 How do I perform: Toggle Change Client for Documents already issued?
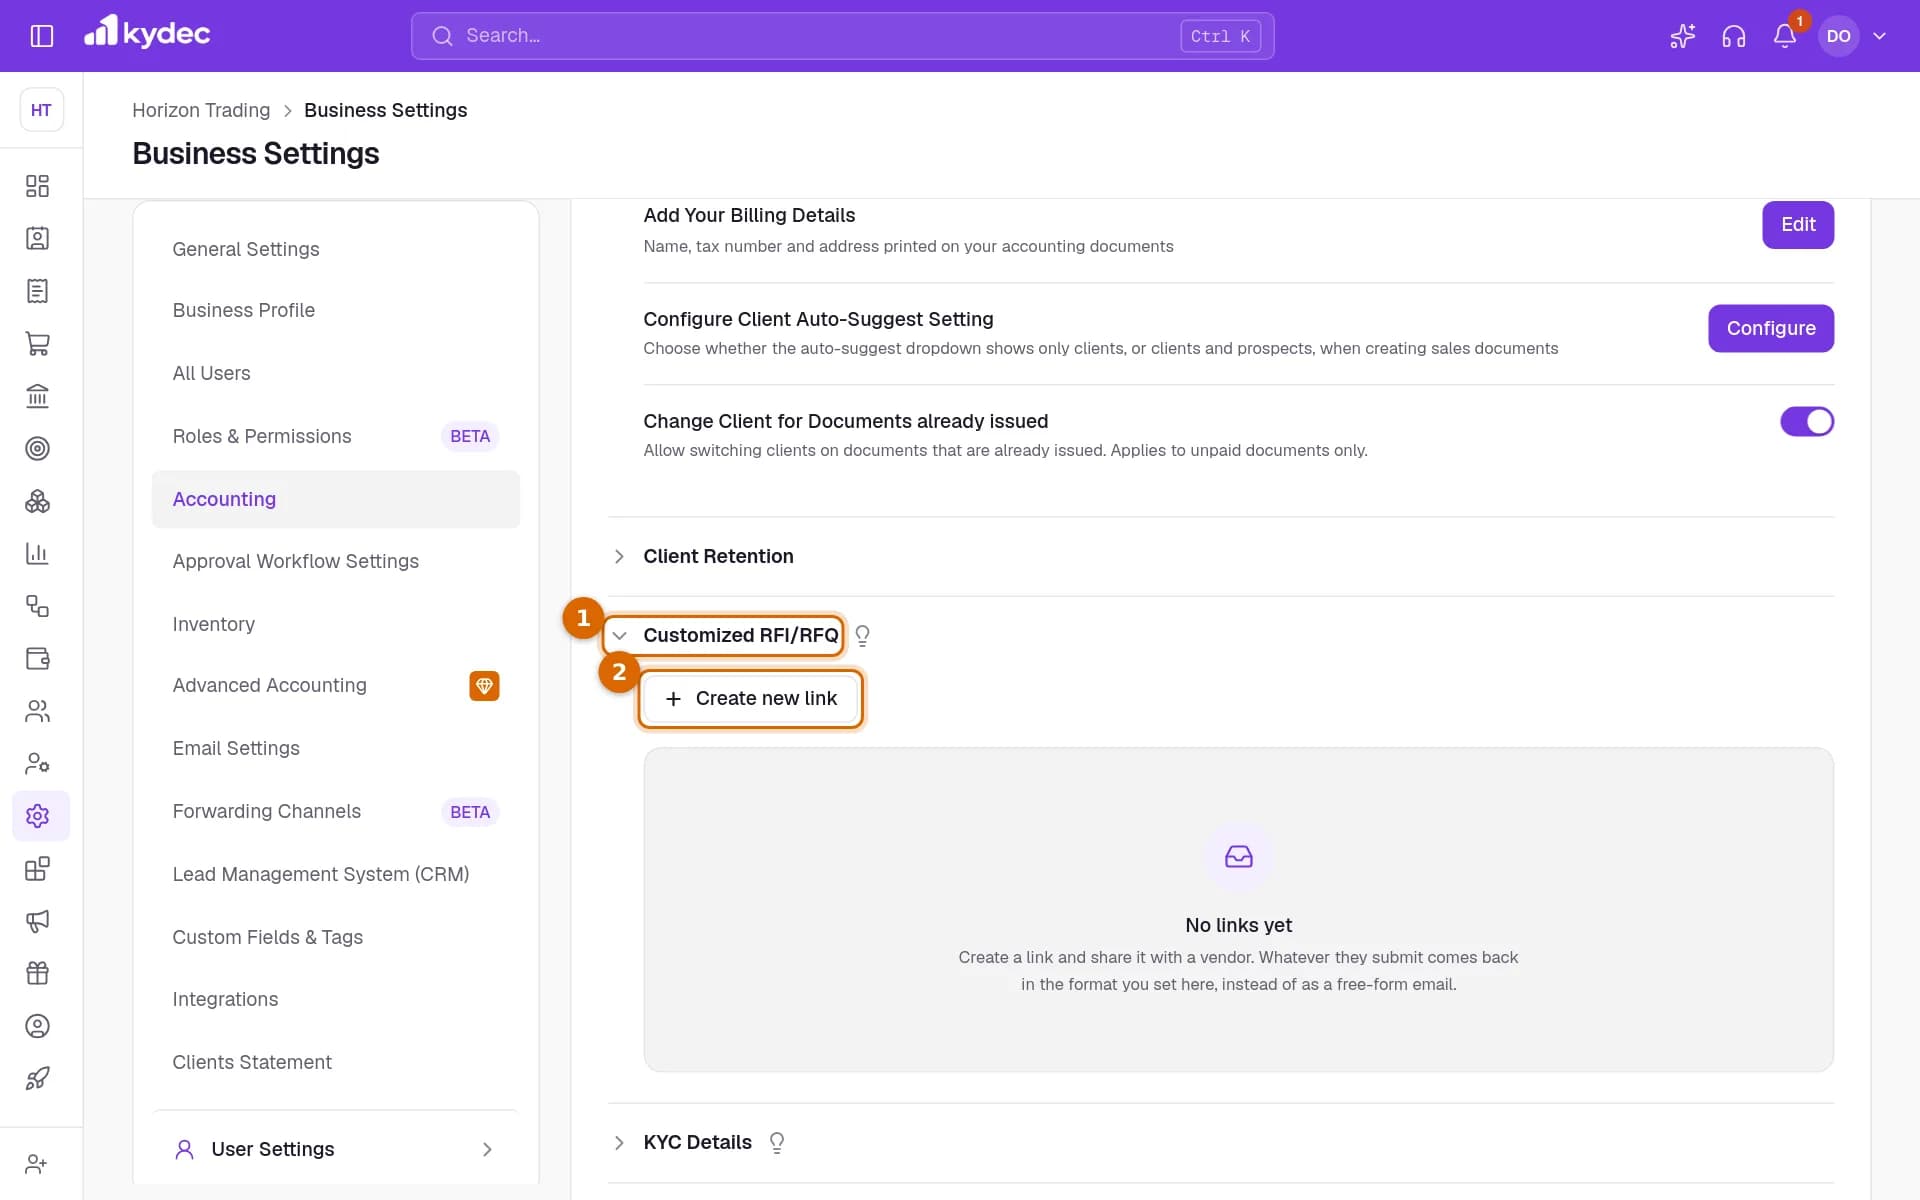coord(1806,422)
